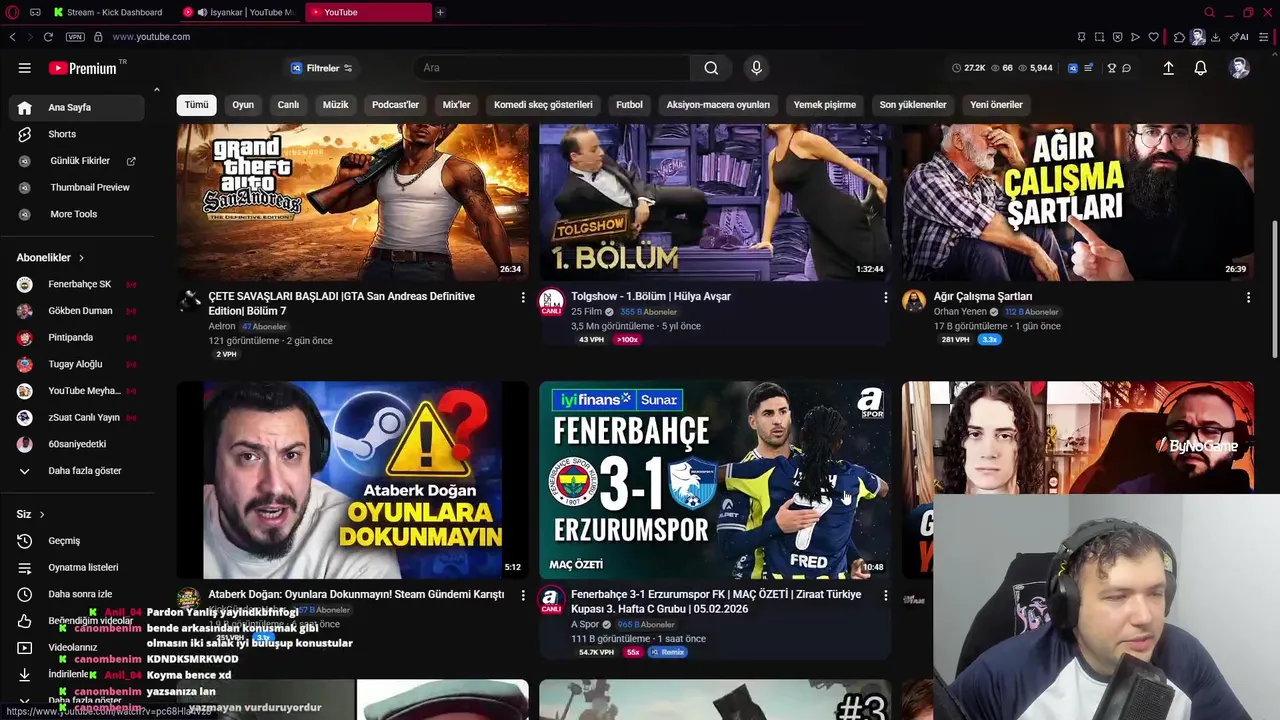Viewport: 1280px width, 720px height.
Task: Click the YouTube search input field
Action: click(552, 68)
